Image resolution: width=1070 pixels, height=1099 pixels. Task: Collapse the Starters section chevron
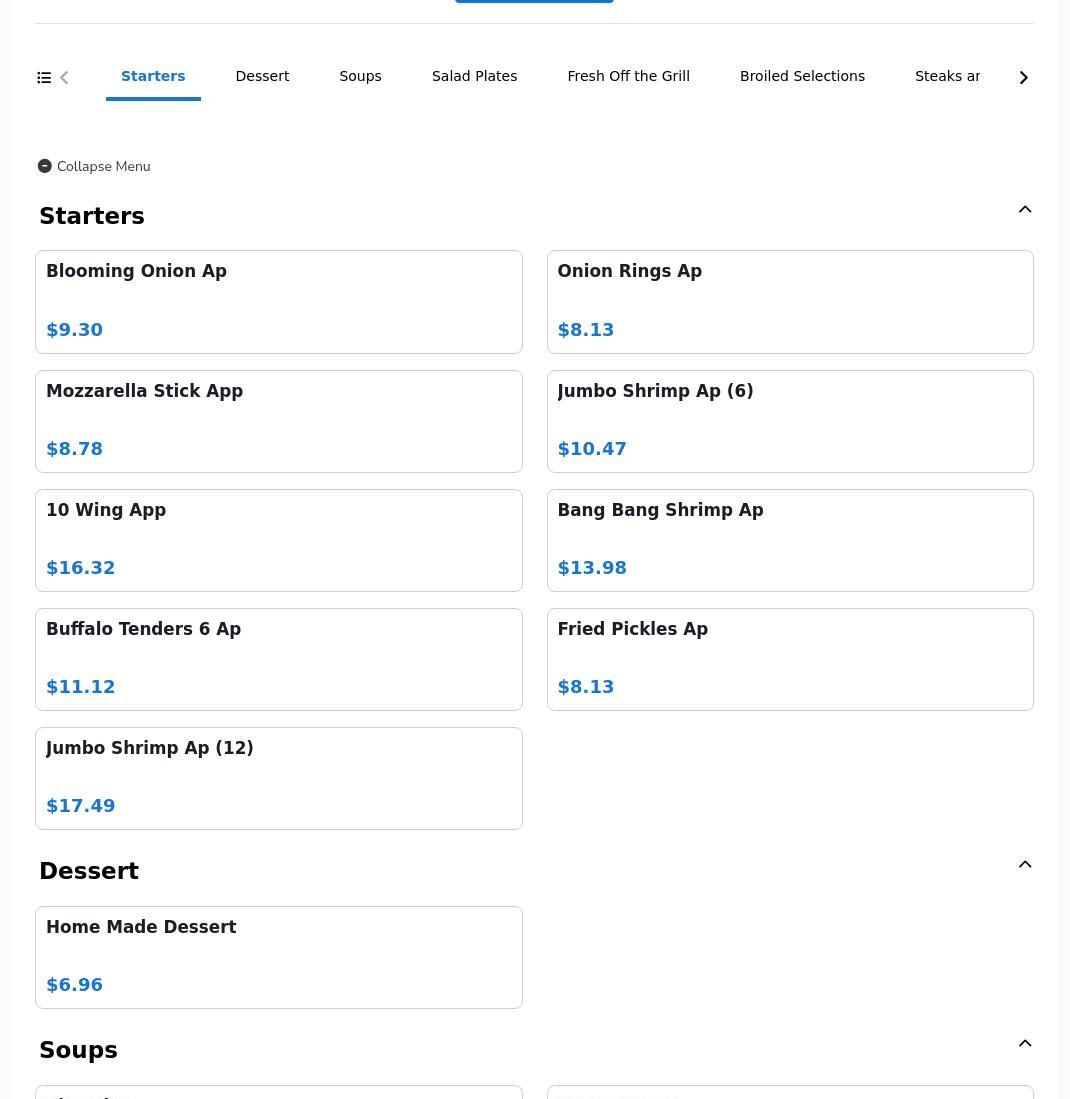pos(1024,210)
